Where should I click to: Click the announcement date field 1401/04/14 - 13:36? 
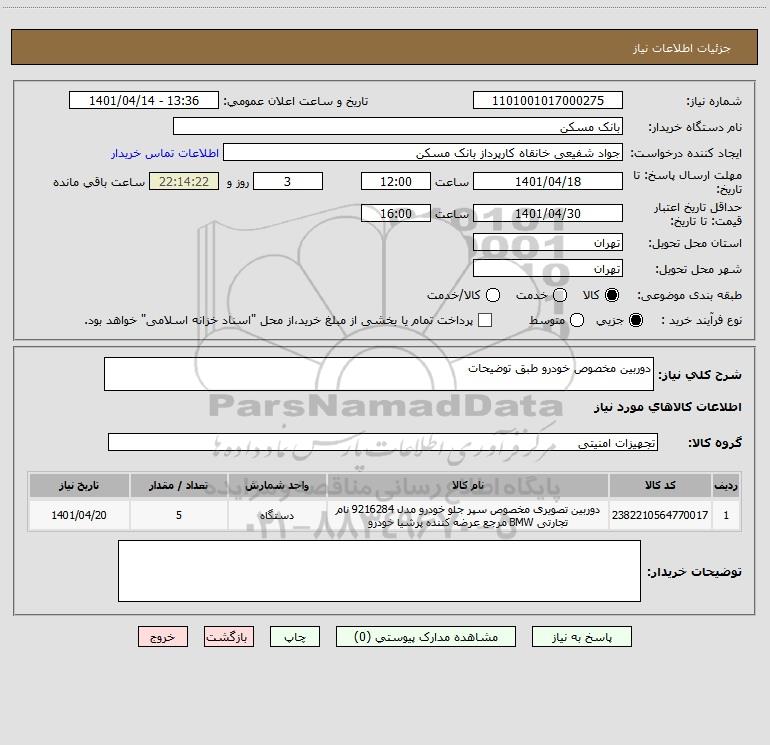click(144, 101)
